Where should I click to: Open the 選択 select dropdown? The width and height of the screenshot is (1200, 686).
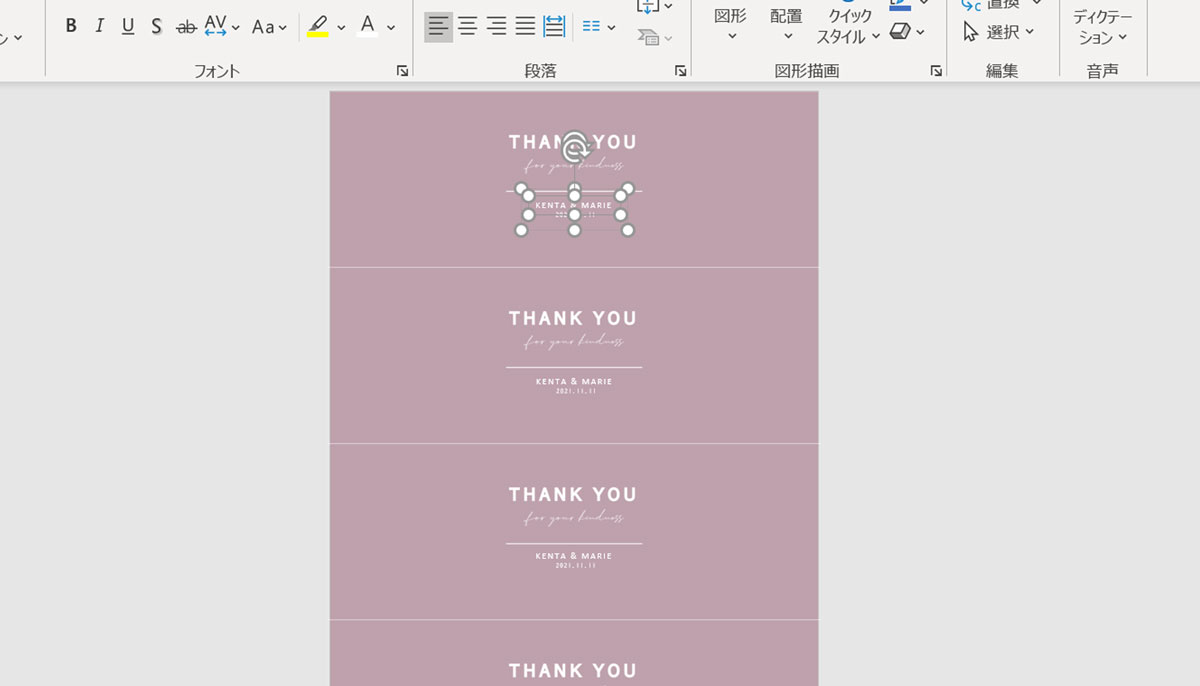tap(998, 32)
